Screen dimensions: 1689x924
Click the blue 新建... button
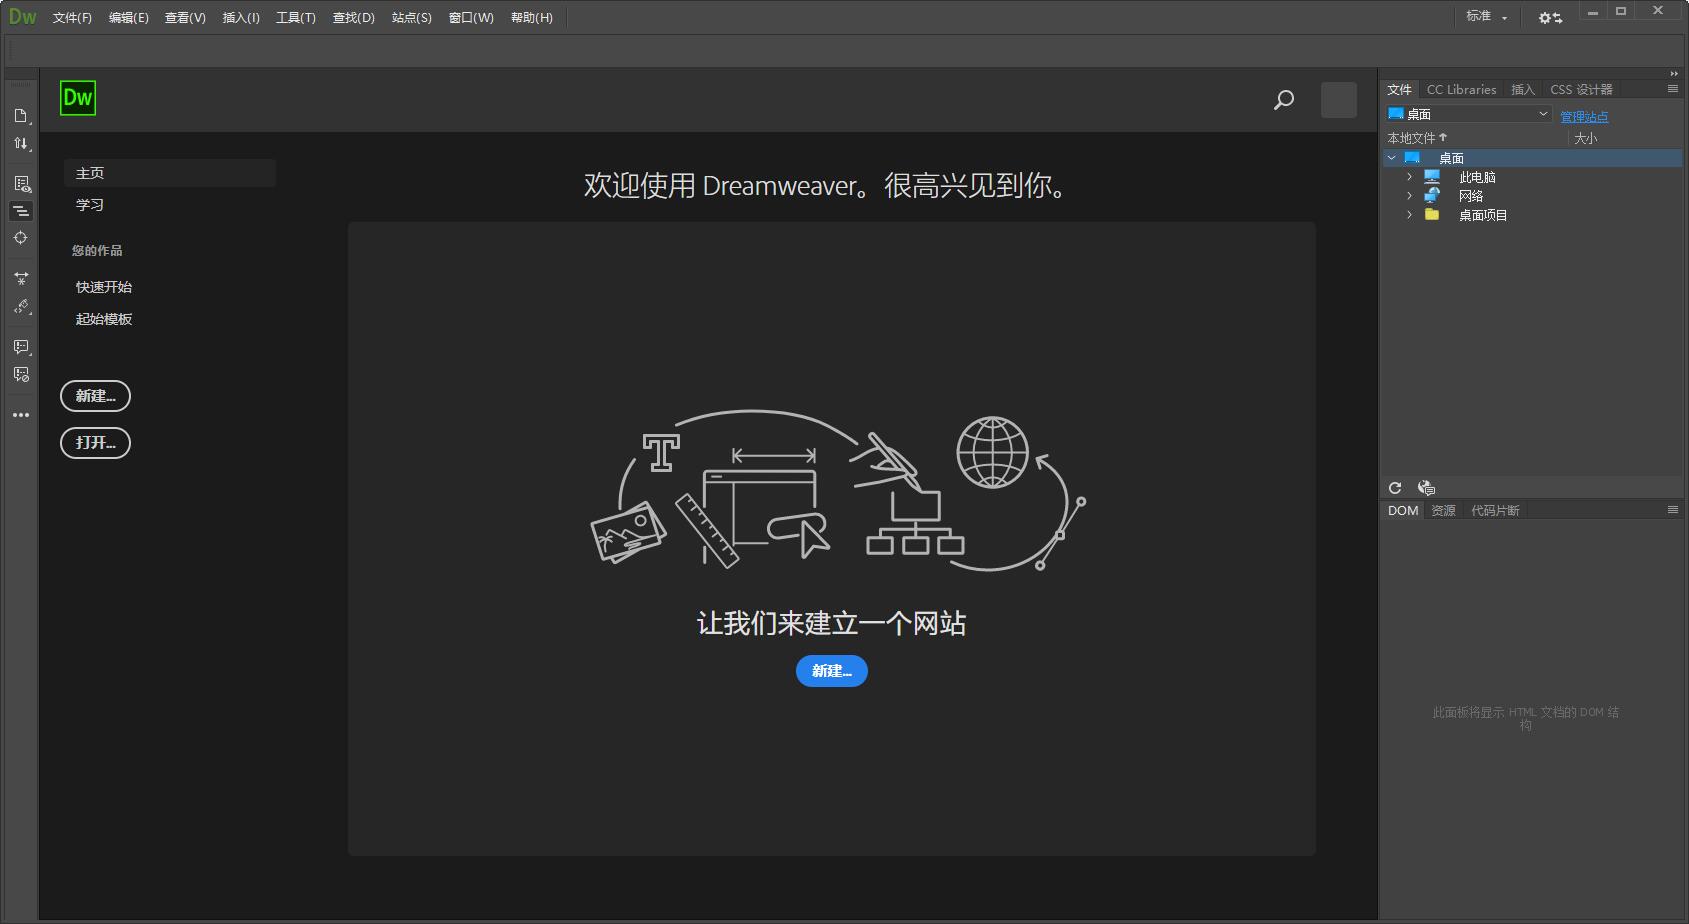832,671
